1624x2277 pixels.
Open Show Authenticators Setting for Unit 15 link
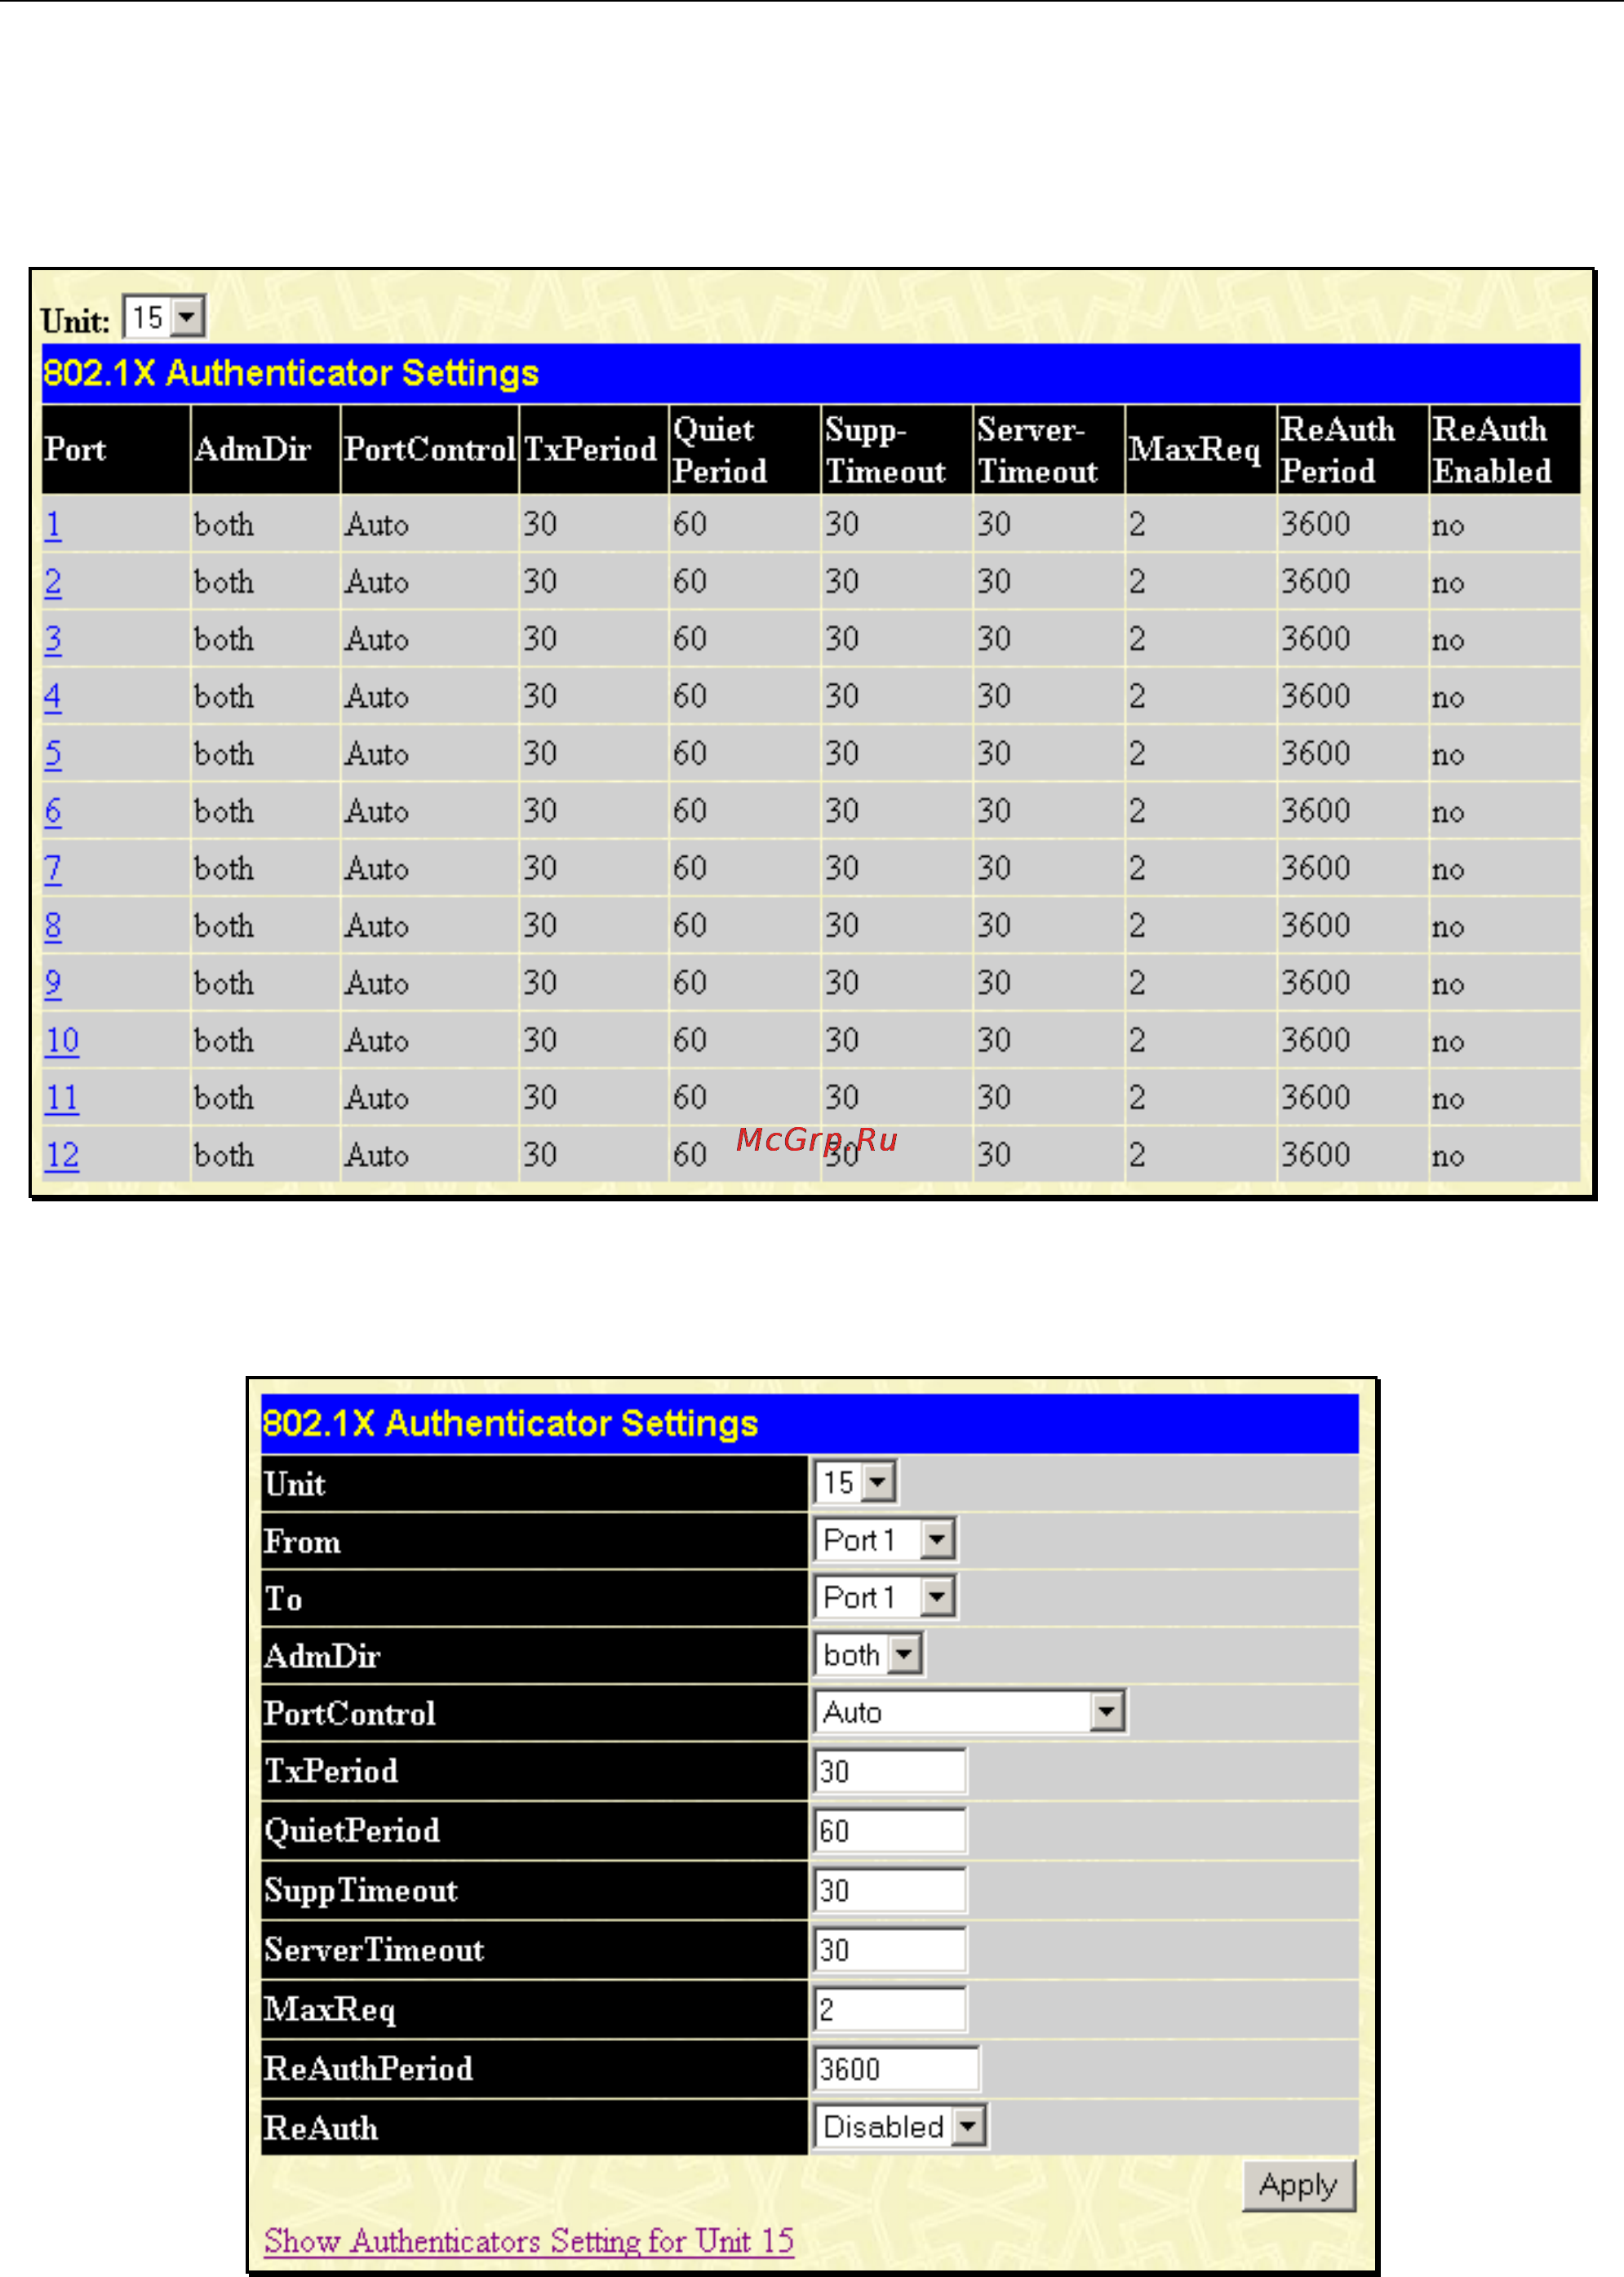pos(529,2241)
